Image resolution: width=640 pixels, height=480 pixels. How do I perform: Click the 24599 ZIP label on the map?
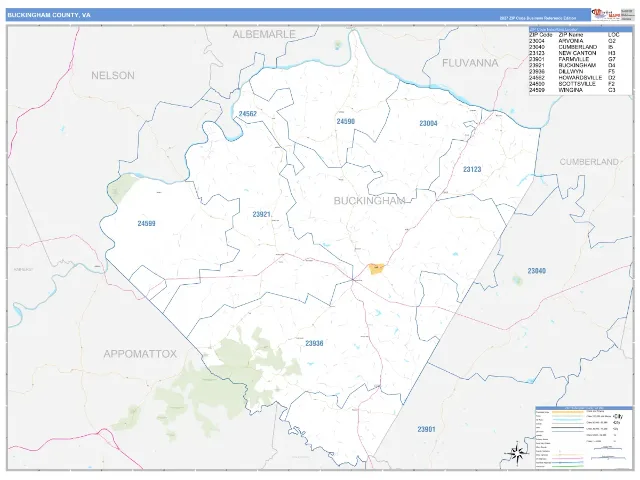(146, 223)
